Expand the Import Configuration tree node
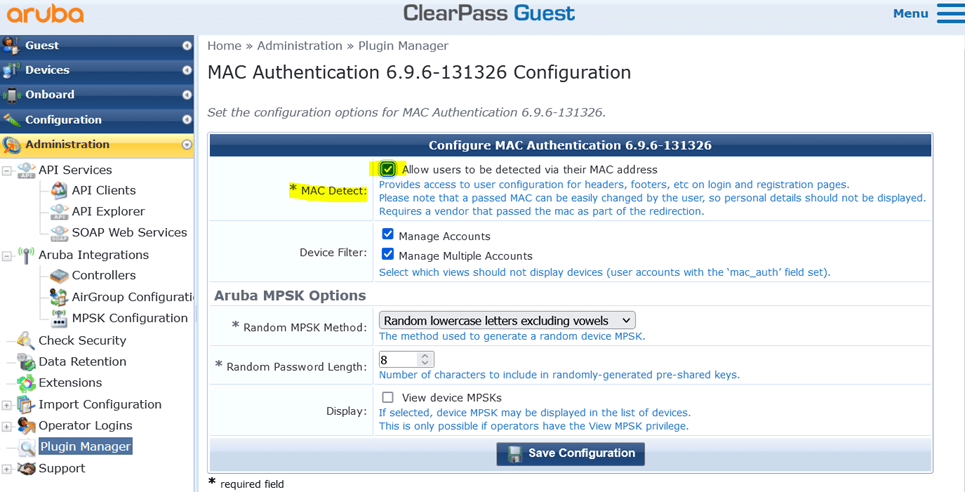 coord(7,405)
